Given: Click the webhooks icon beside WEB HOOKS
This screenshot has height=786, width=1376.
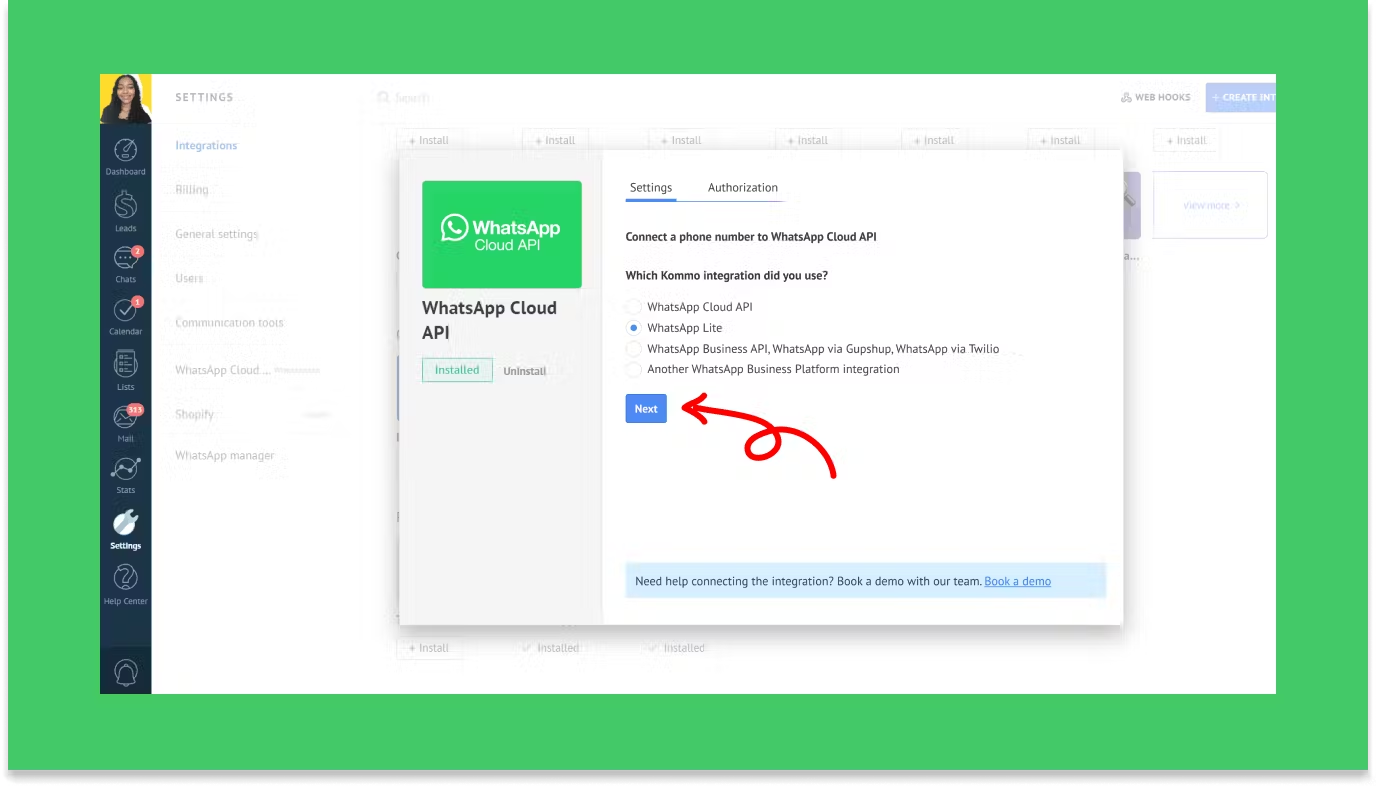Looking at the screenshot, I should click(x=1126, y=97).
